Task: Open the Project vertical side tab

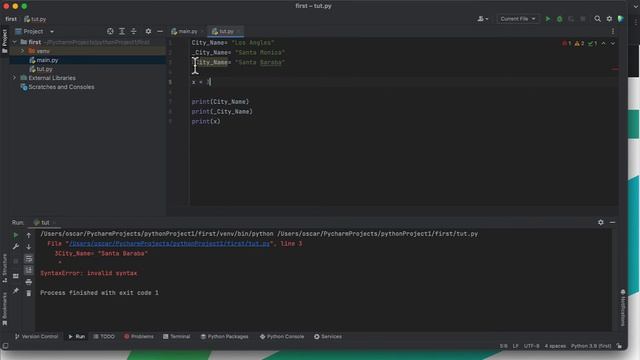Action: point(4,40)
